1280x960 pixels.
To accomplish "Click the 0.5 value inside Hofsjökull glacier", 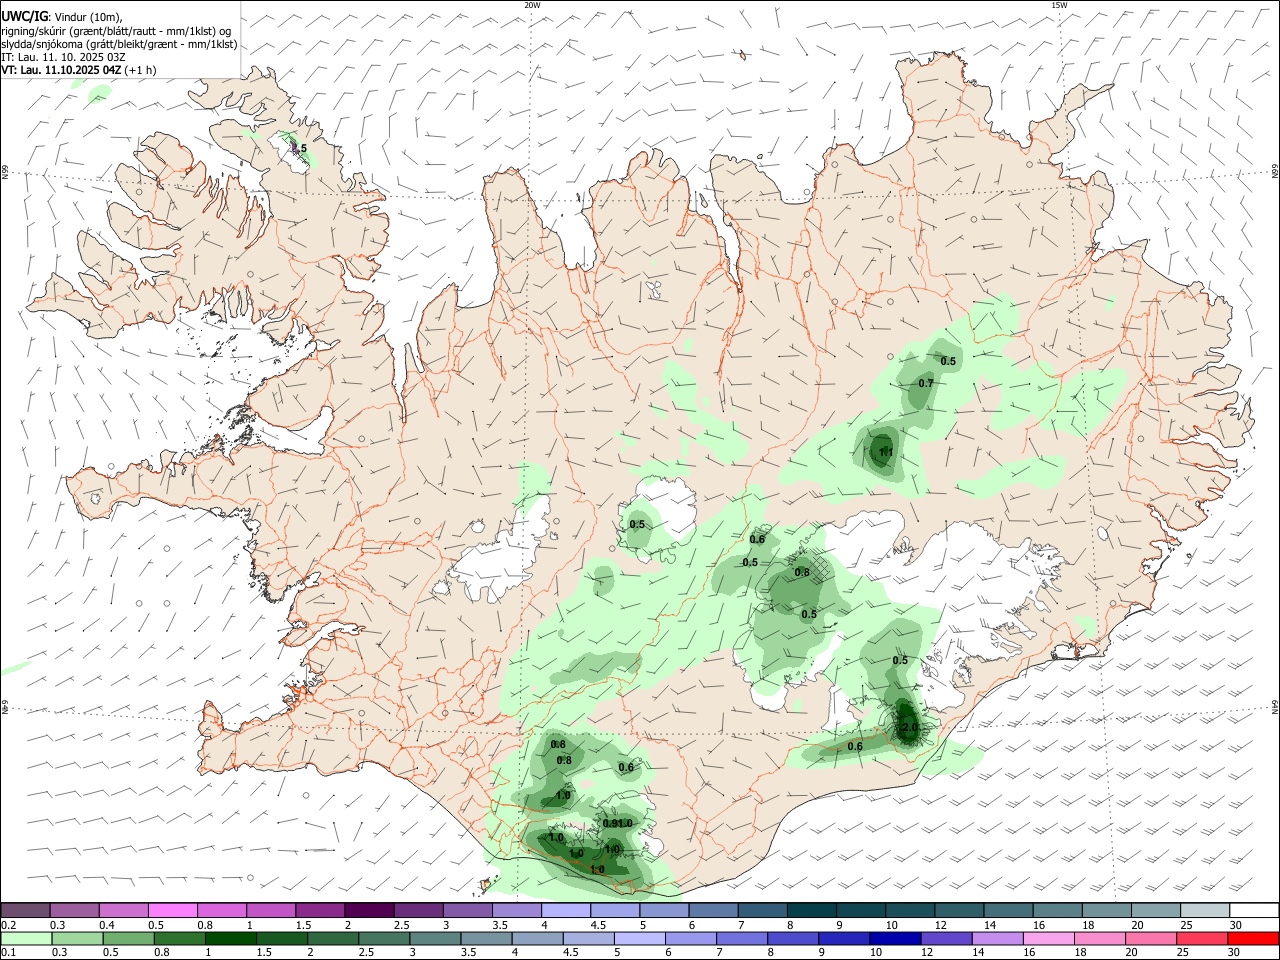I will click(637, 525).
